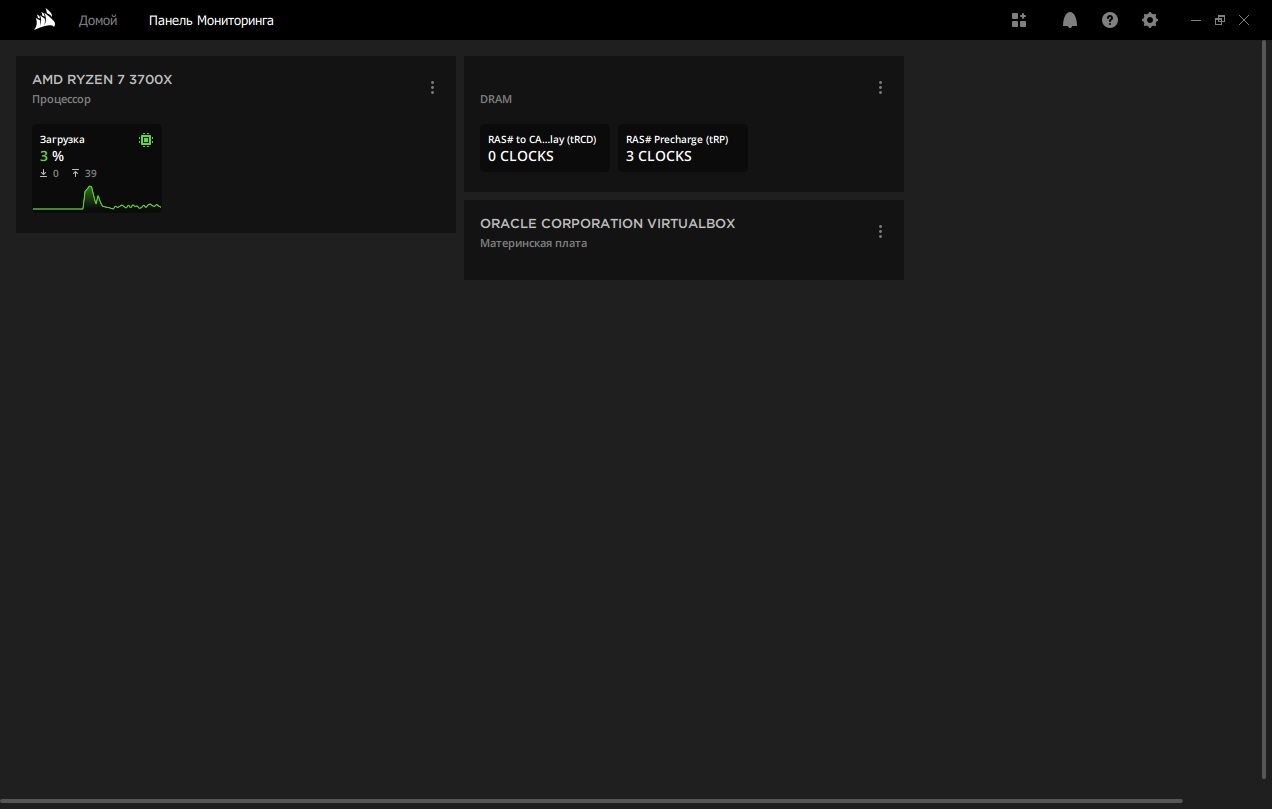Select the Загрузка CPU load tile
This screenshot has width=1272, height=809.
(97, 168)
